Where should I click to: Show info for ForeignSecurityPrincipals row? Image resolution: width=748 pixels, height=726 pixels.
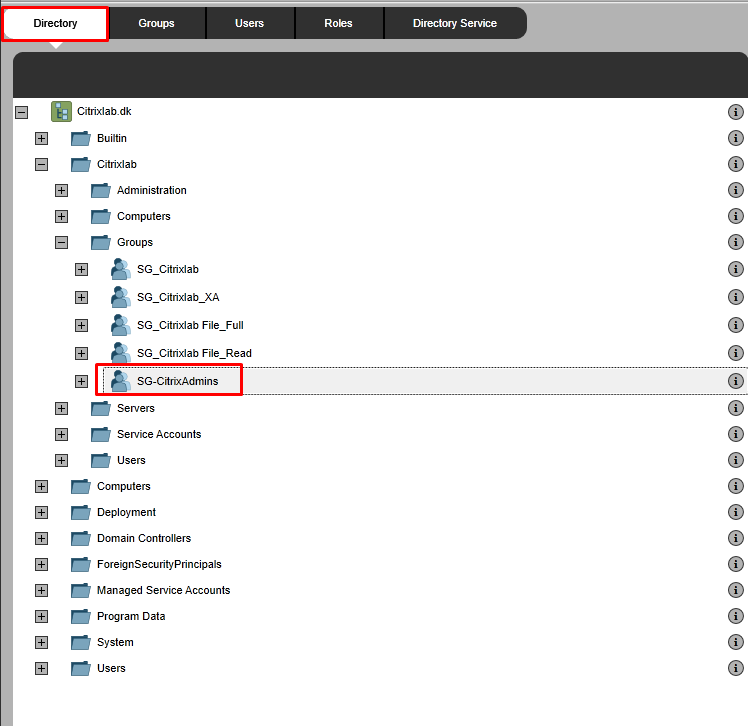point(736,564)
